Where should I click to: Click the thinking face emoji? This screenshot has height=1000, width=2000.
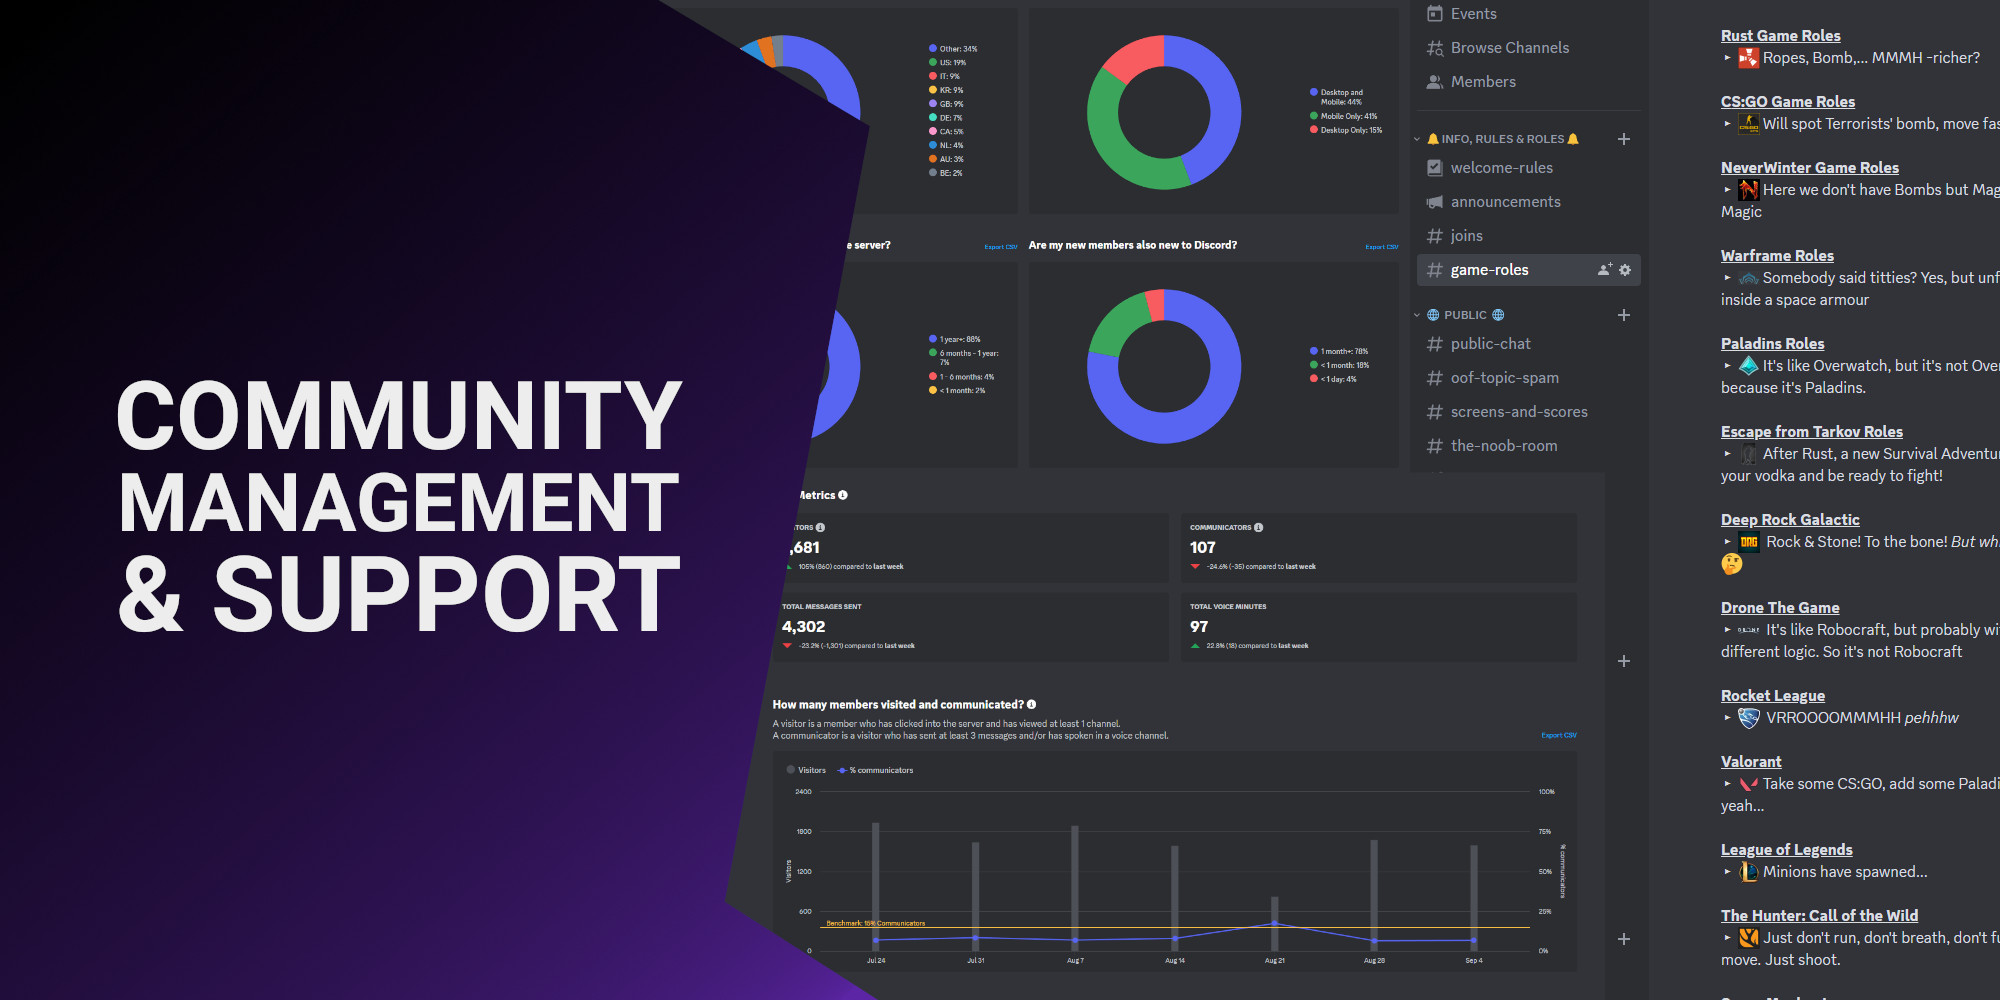click(1732, 564)
